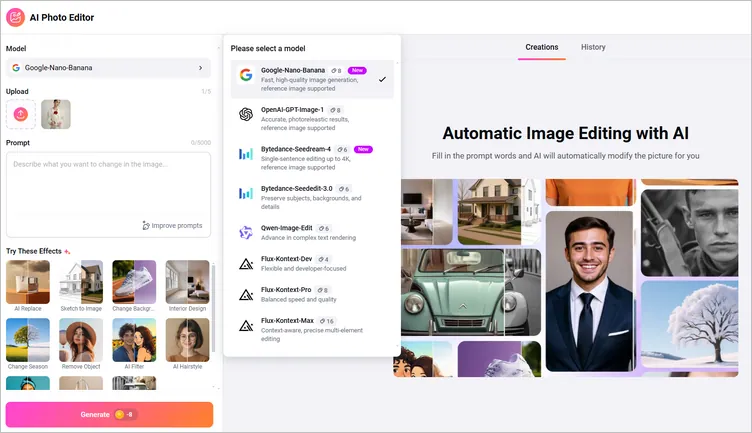Select the checked Google-Nano-Banana option
Viewport: 752px width, 433px height.
pyautogui.click(x=312, y=79)
